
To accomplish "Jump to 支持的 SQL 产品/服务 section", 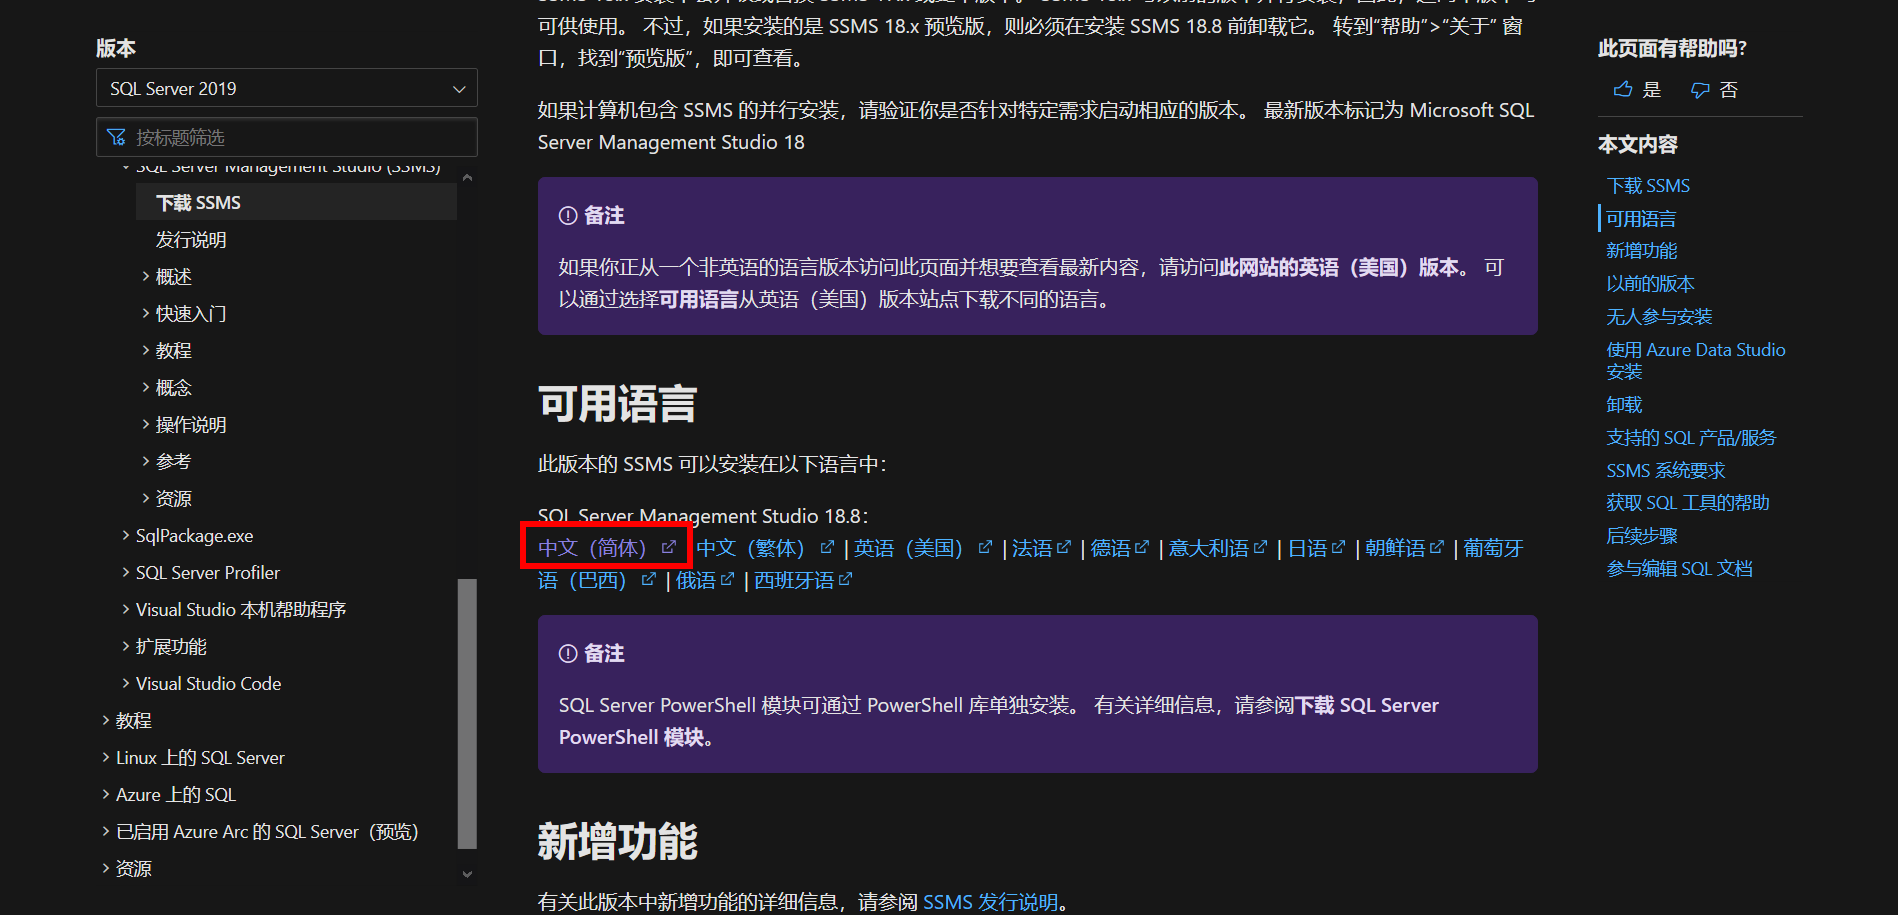I will tap(1691, 437).
